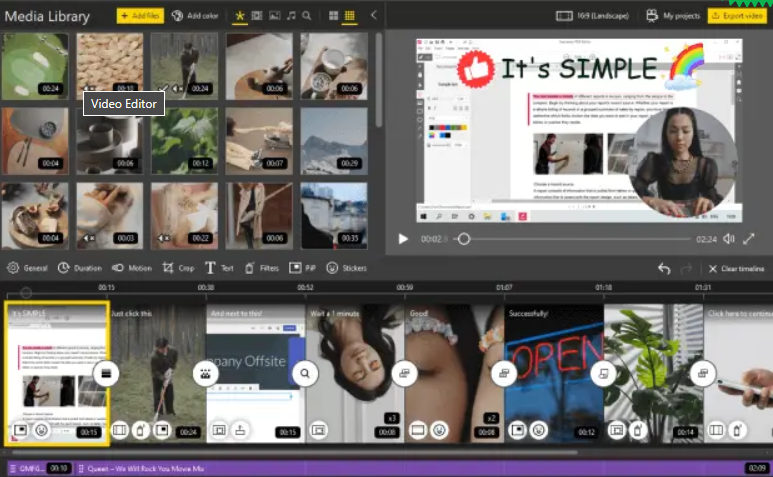Click Clear timeline

pyautogui.click(x=737, y=269)
